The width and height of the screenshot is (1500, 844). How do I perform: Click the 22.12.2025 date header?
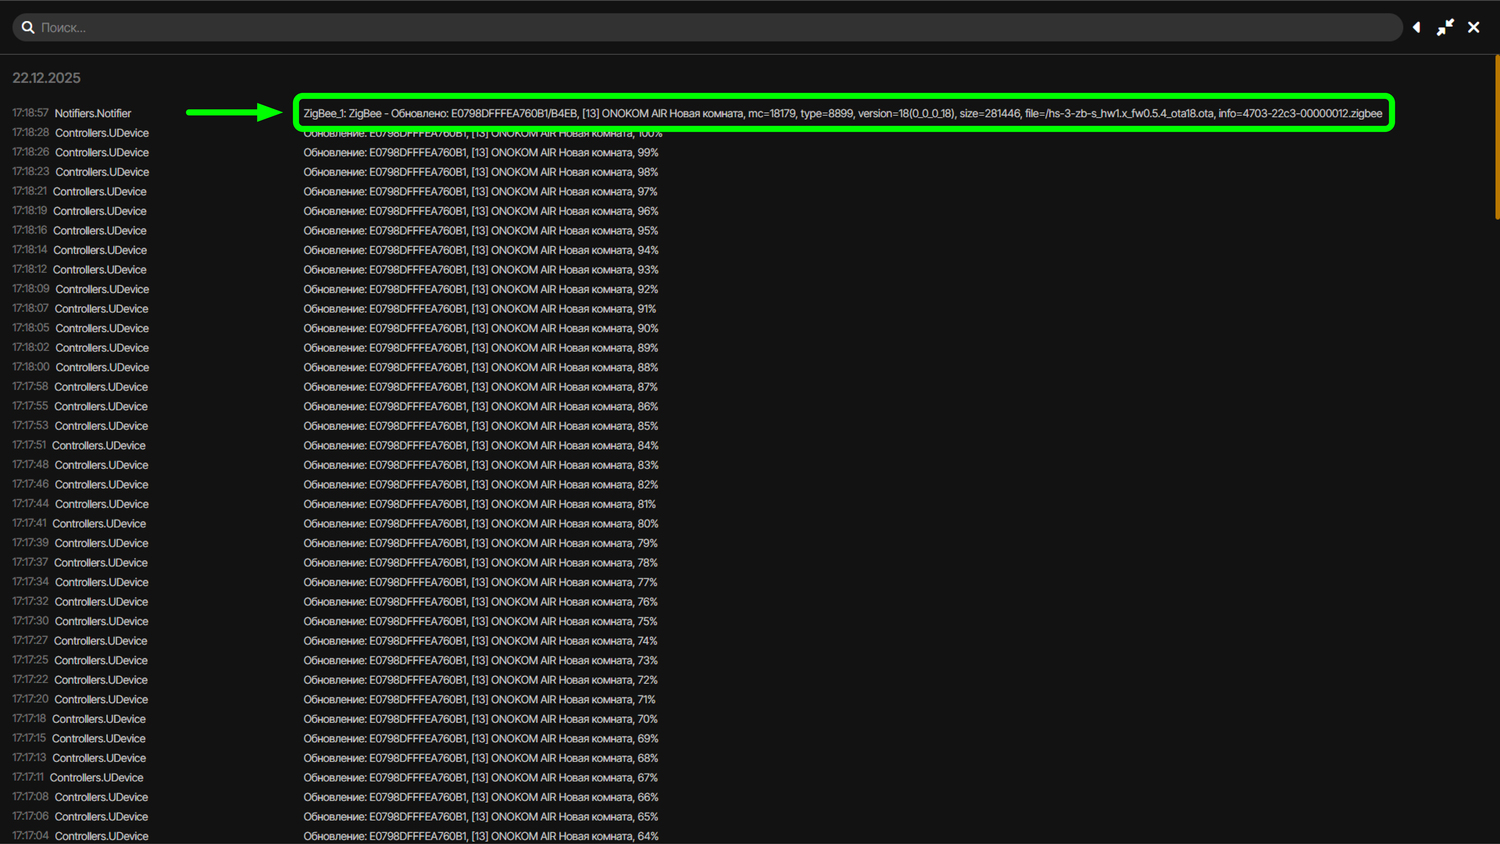pos(46,78)
